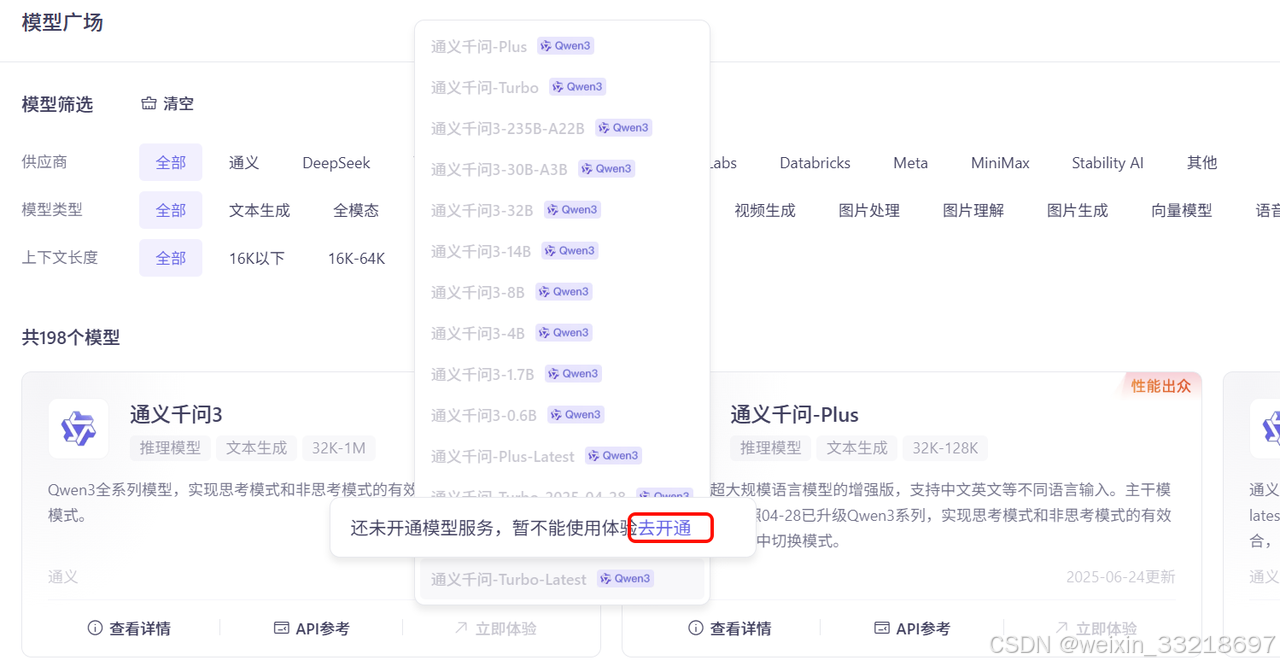Click the 性能出众 badge on 通义千问-Plus card
Screen dimensions: 1280x666
pos(1160,386)
